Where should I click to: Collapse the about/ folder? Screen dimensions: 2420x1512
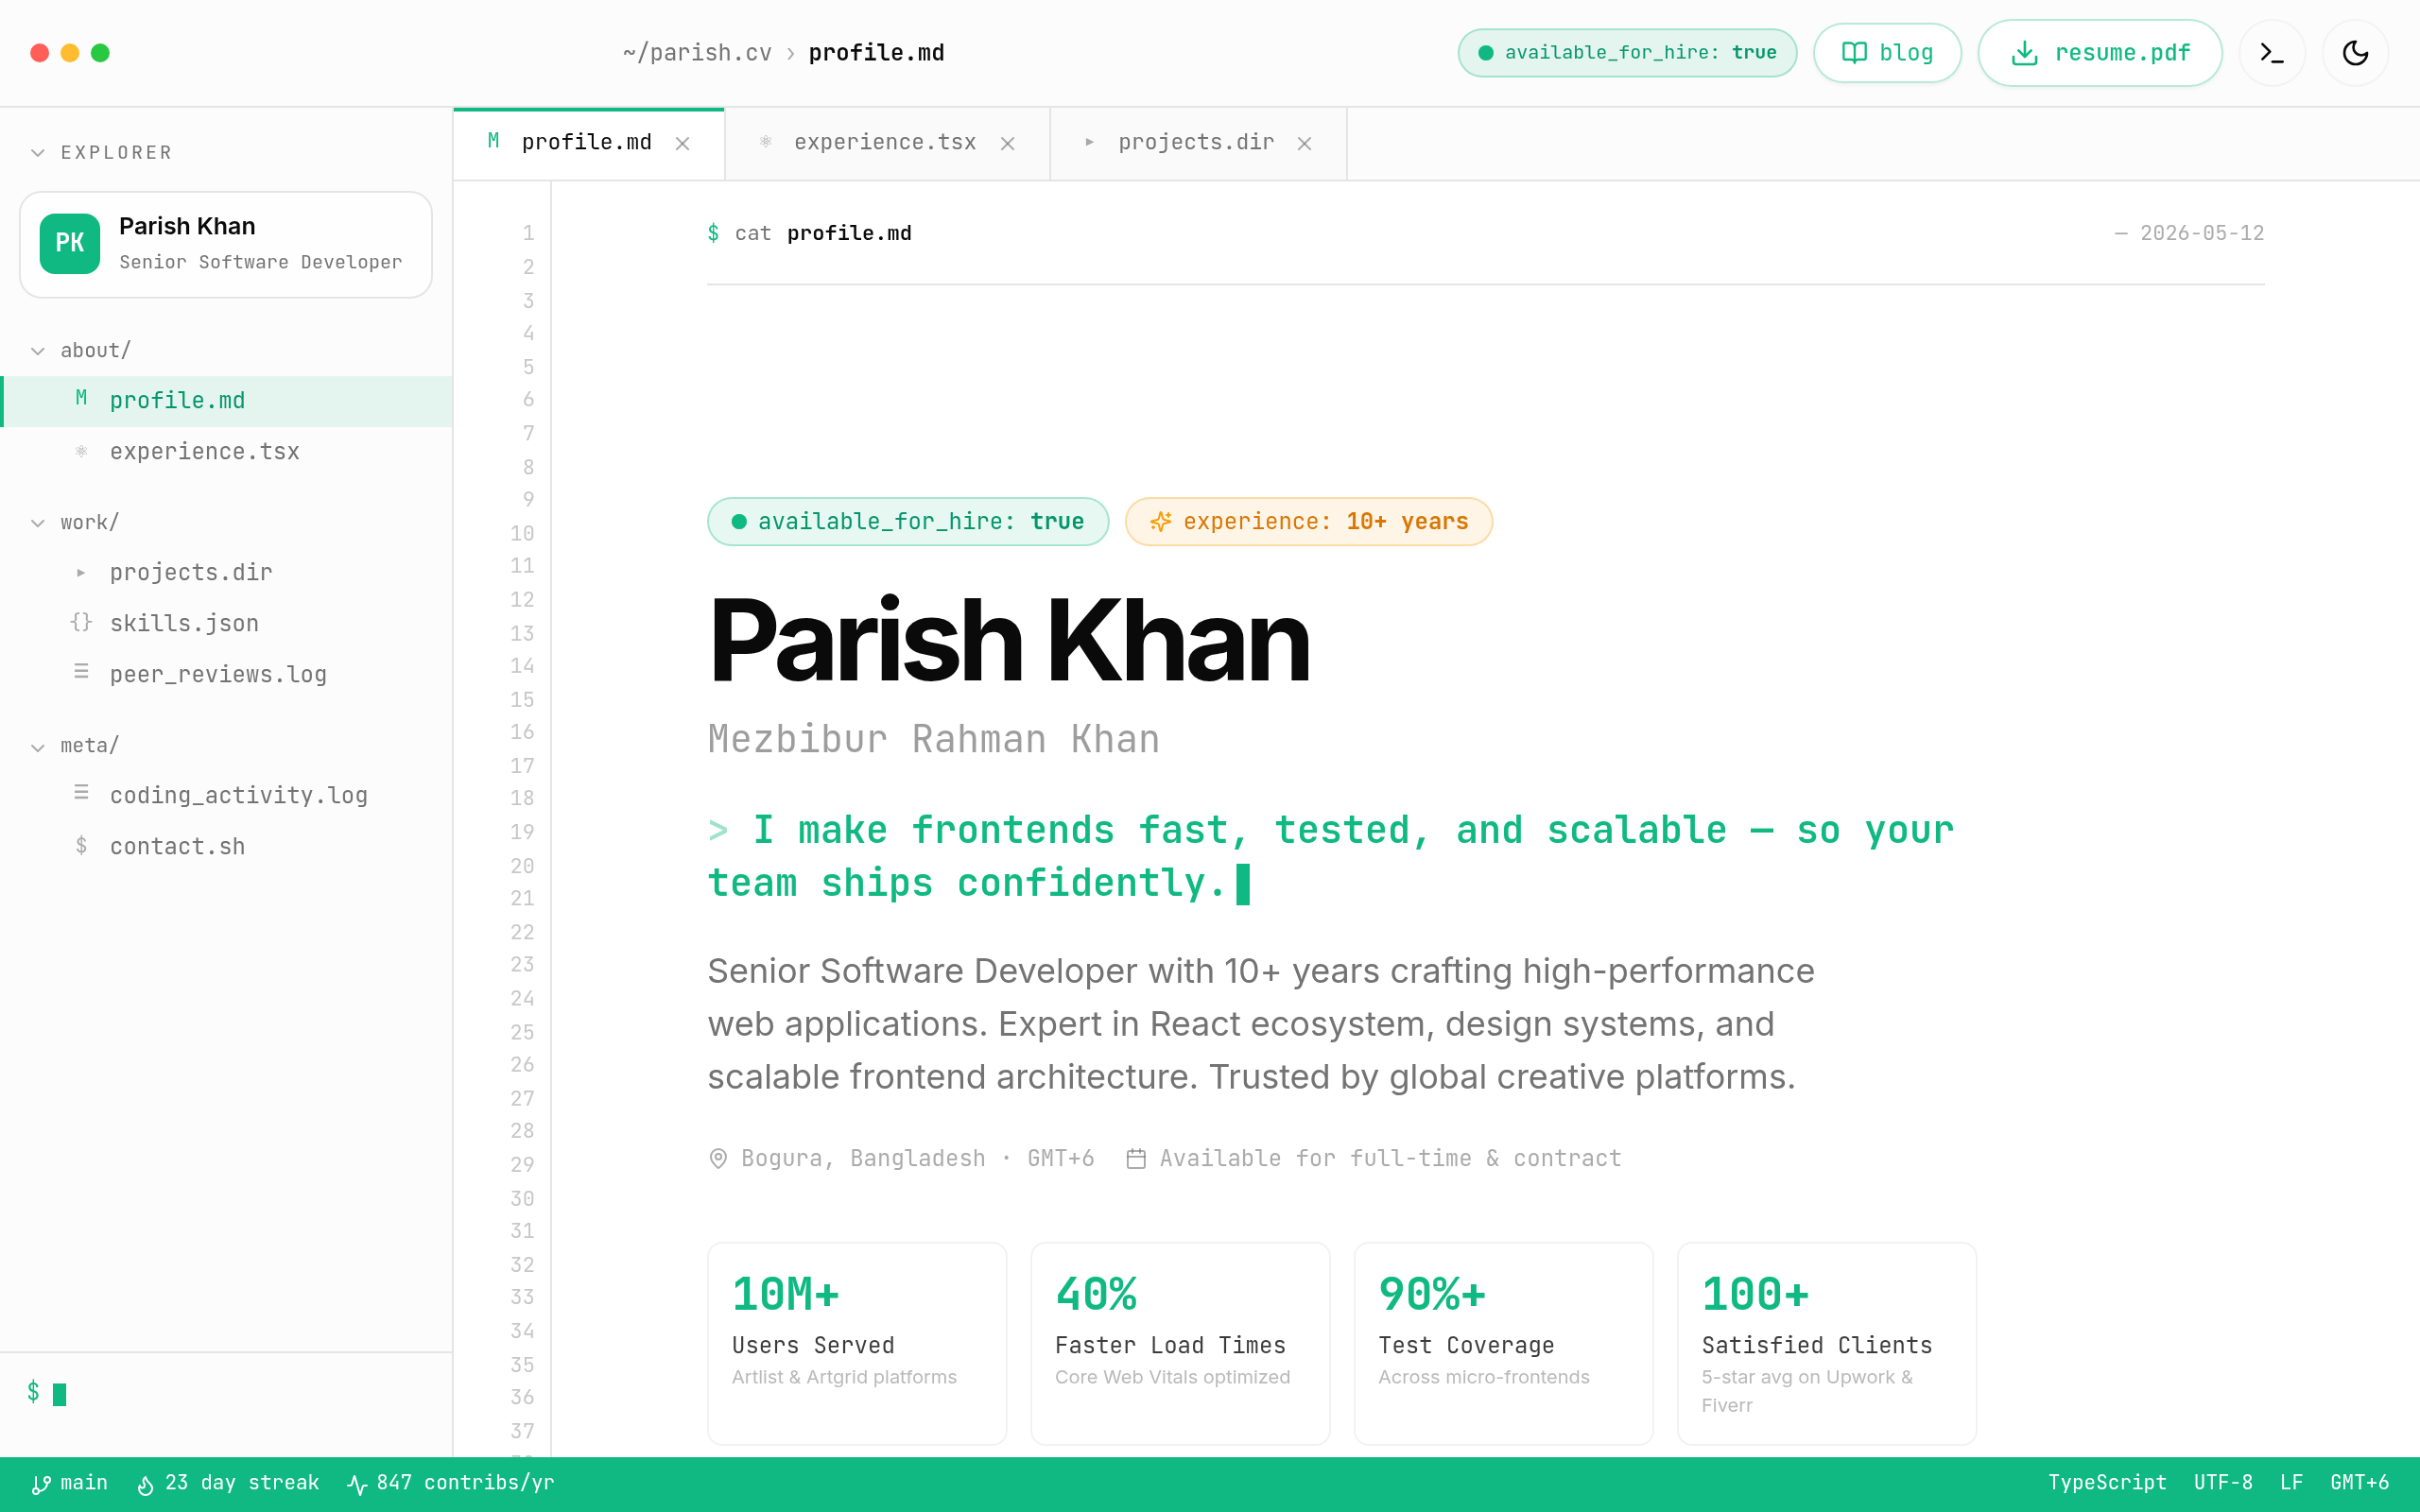coord(38,351)
